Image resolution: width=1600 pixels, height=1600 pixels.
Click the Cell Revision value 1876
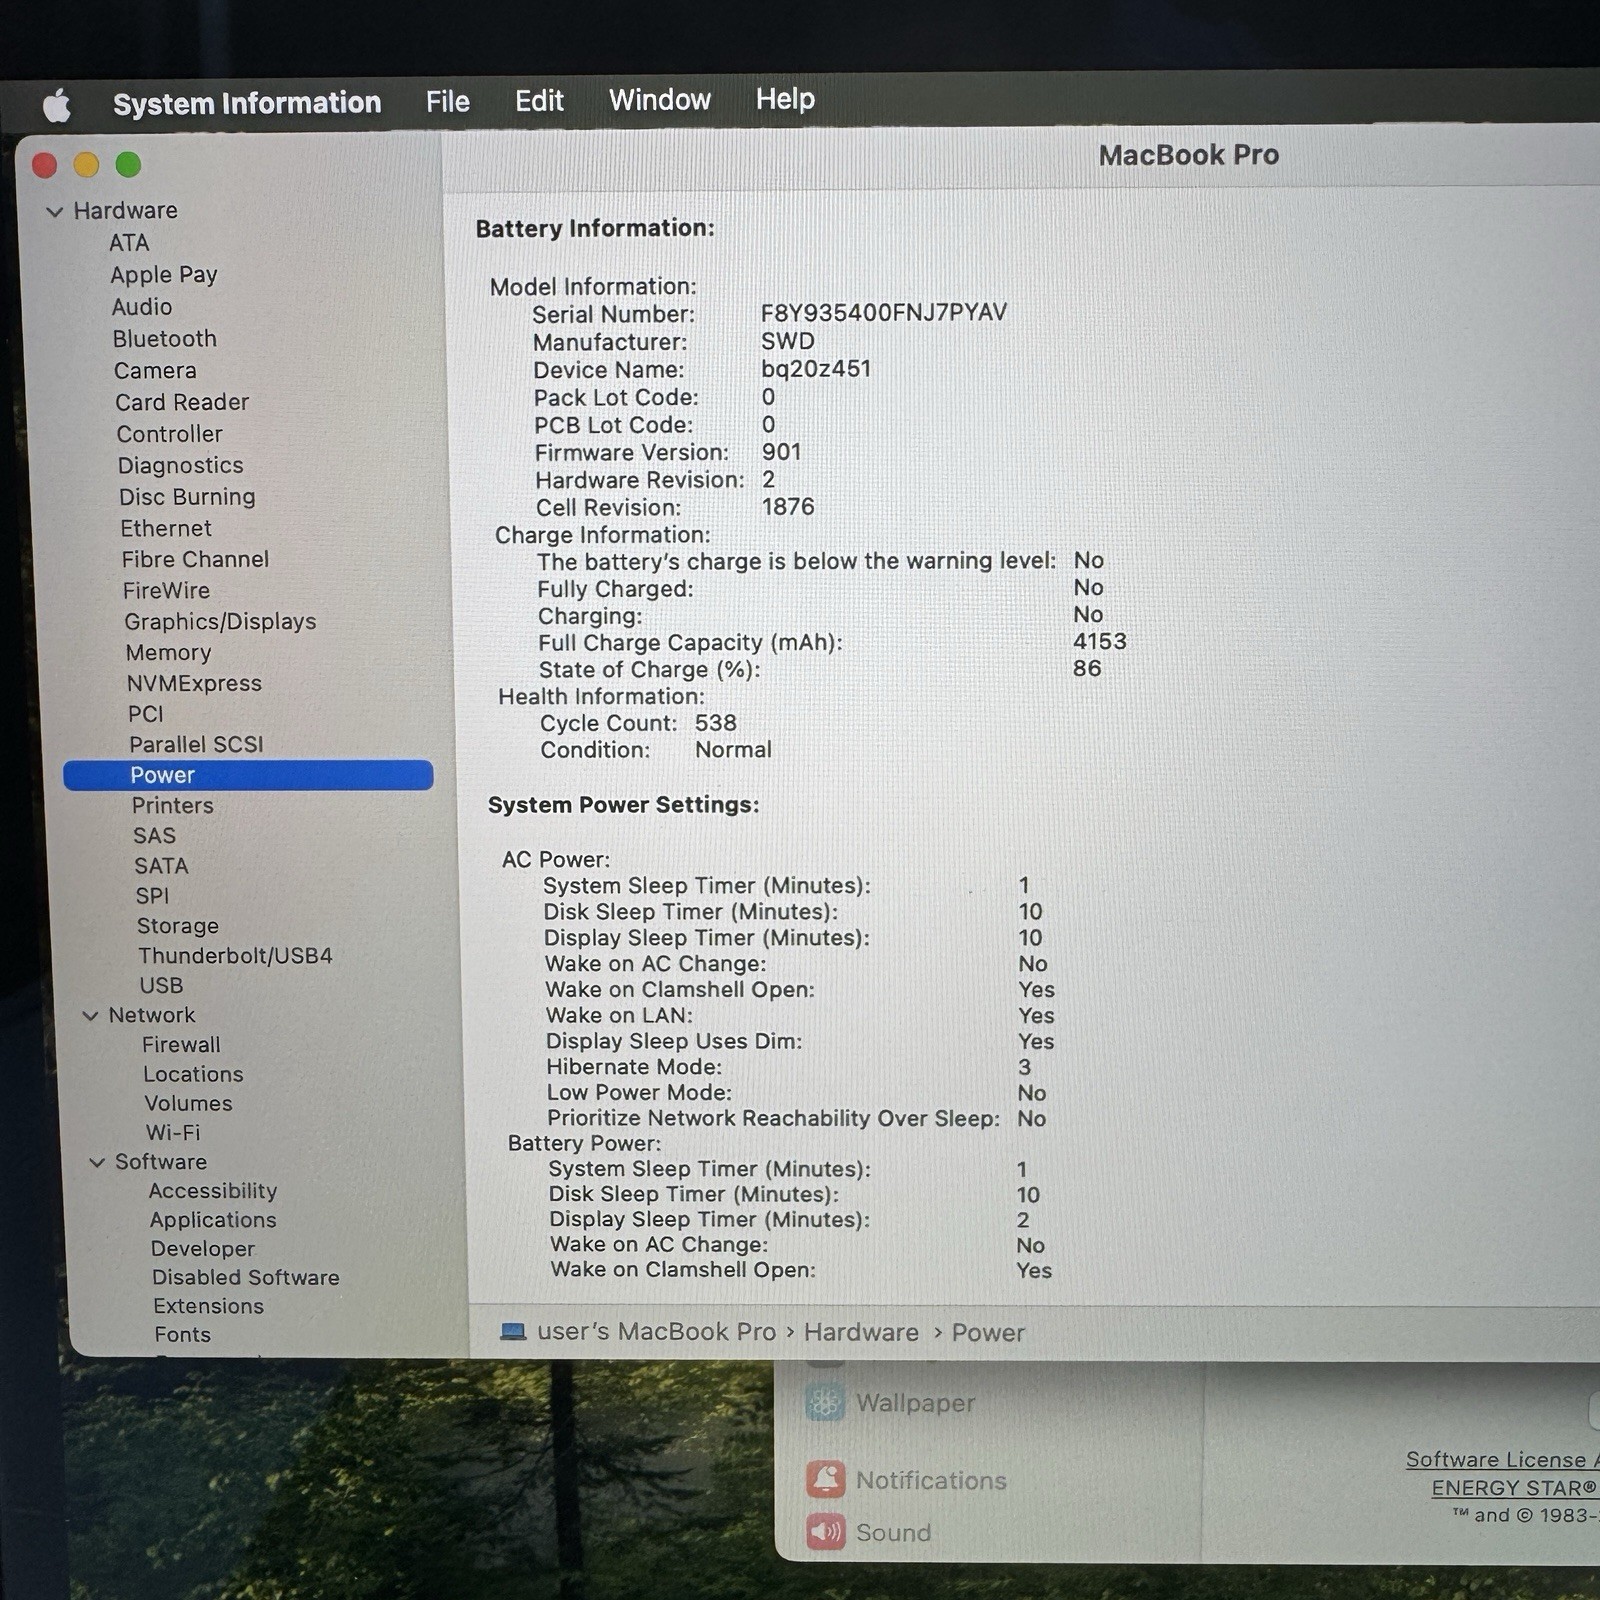click(788, 507)
